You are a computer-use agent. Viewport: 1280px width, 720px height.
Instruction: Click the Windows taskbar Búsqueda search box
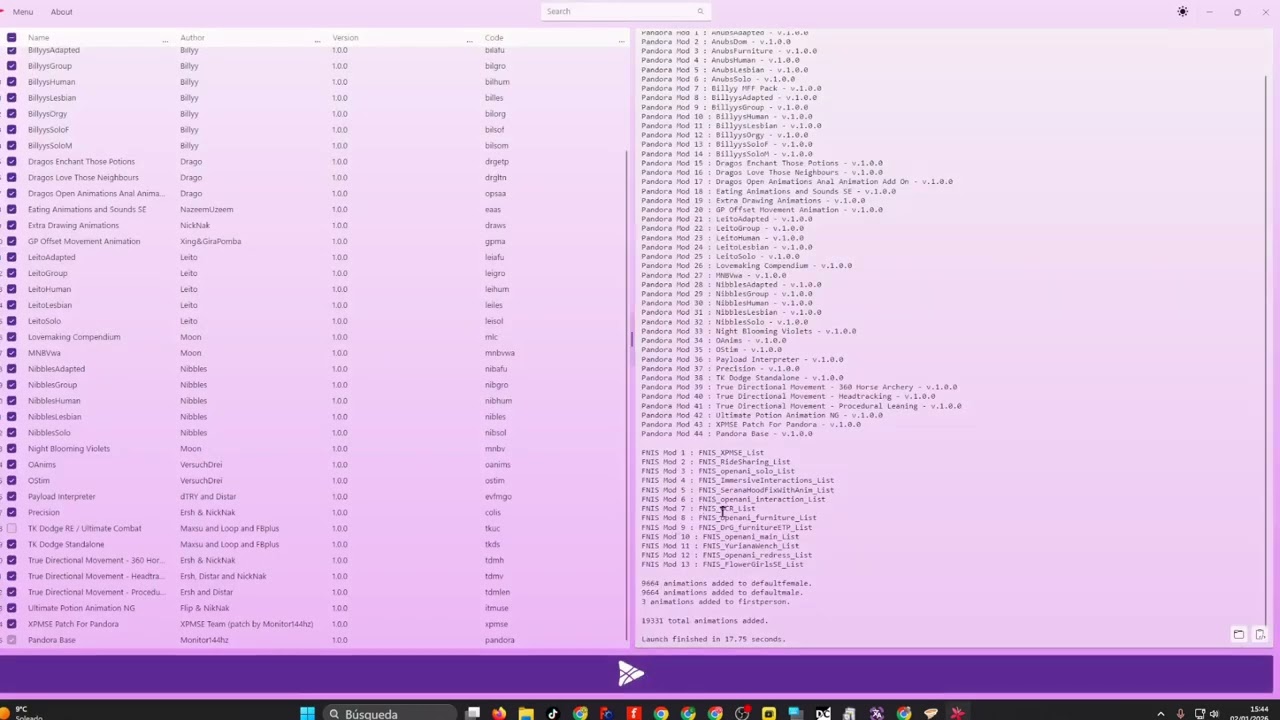point(390,713)
